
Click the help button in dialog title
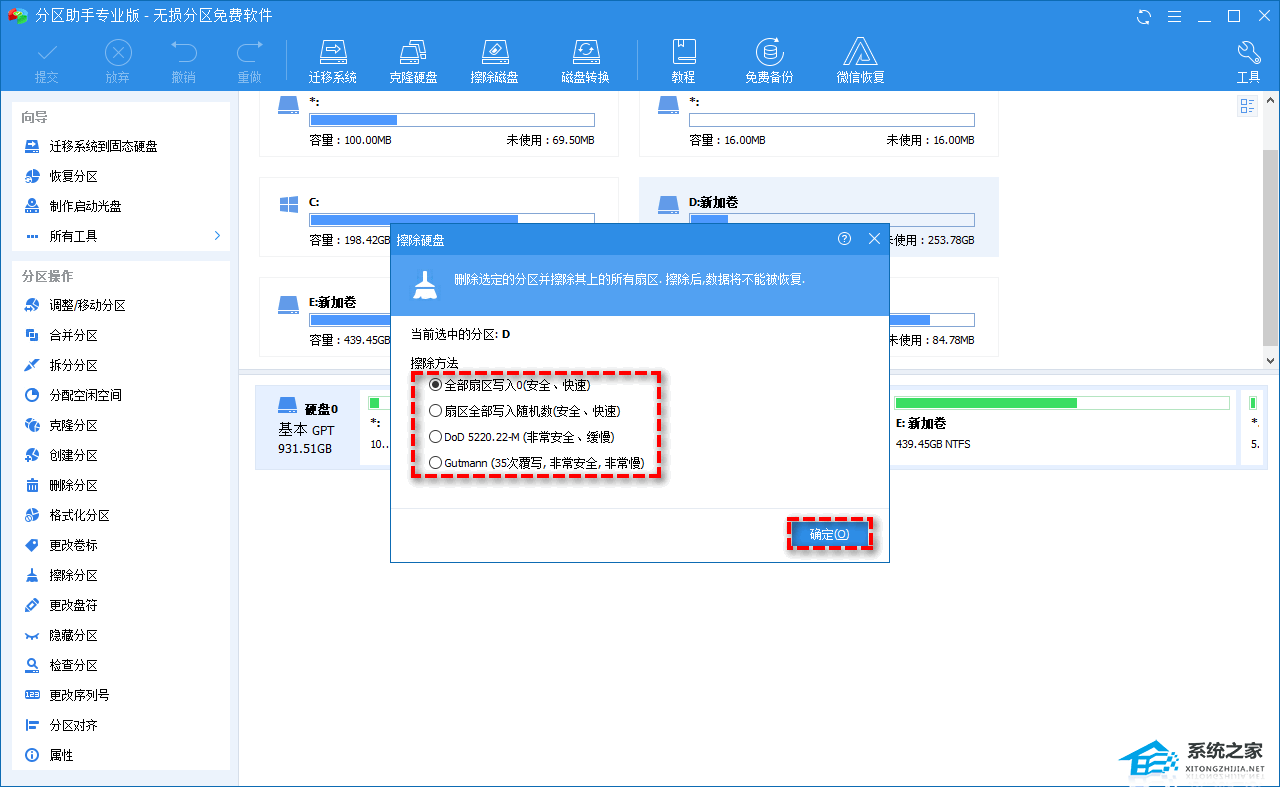845,239
